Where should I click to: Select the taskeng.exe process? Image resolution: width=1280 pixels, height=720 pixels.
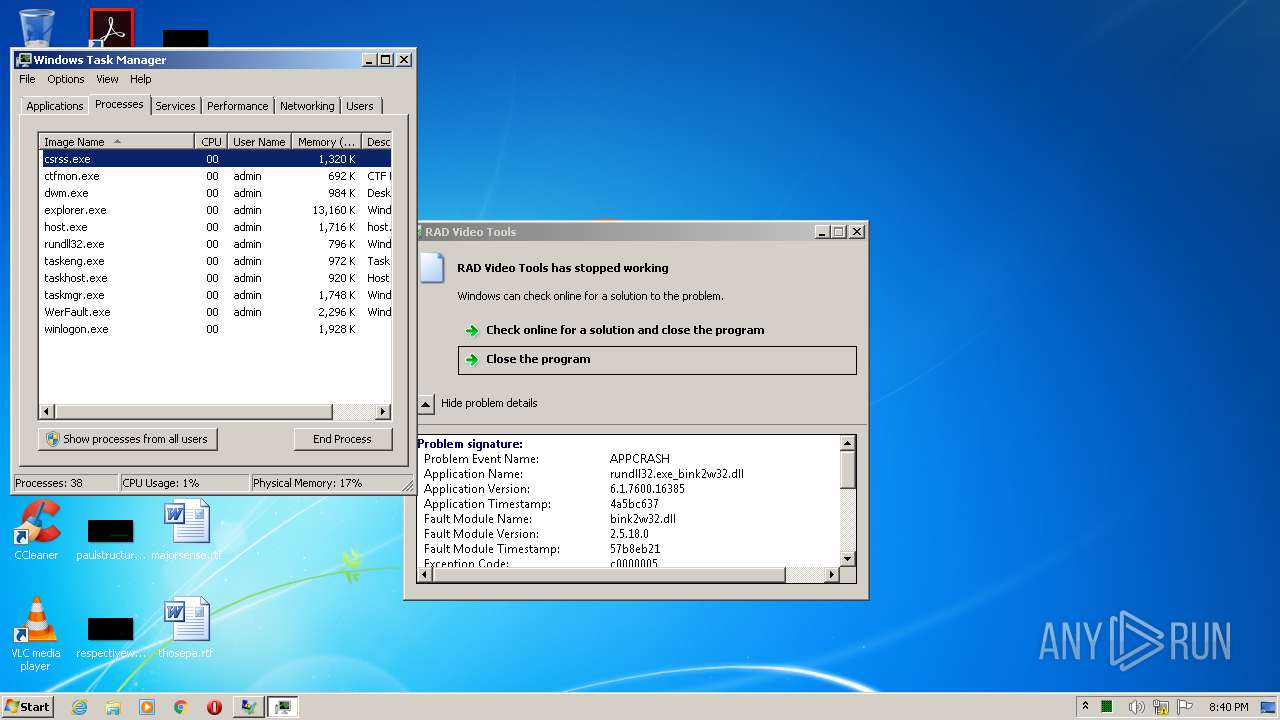[215, 261]
